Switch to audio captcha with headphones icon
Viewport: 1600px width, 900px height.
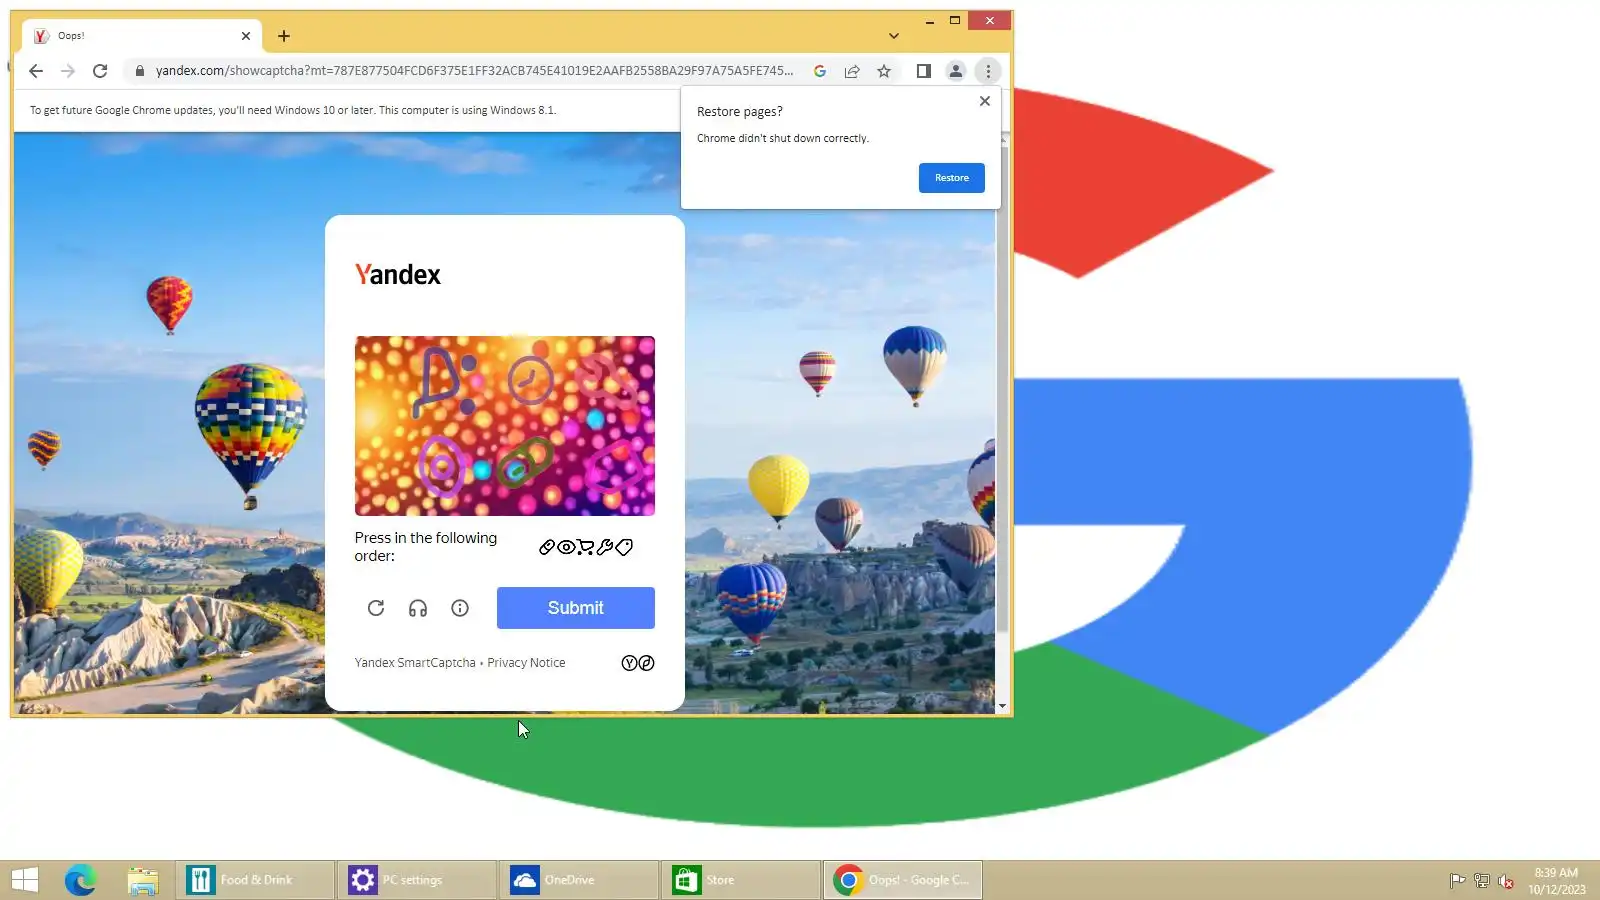pyautogui.click(x=418, y=608)
